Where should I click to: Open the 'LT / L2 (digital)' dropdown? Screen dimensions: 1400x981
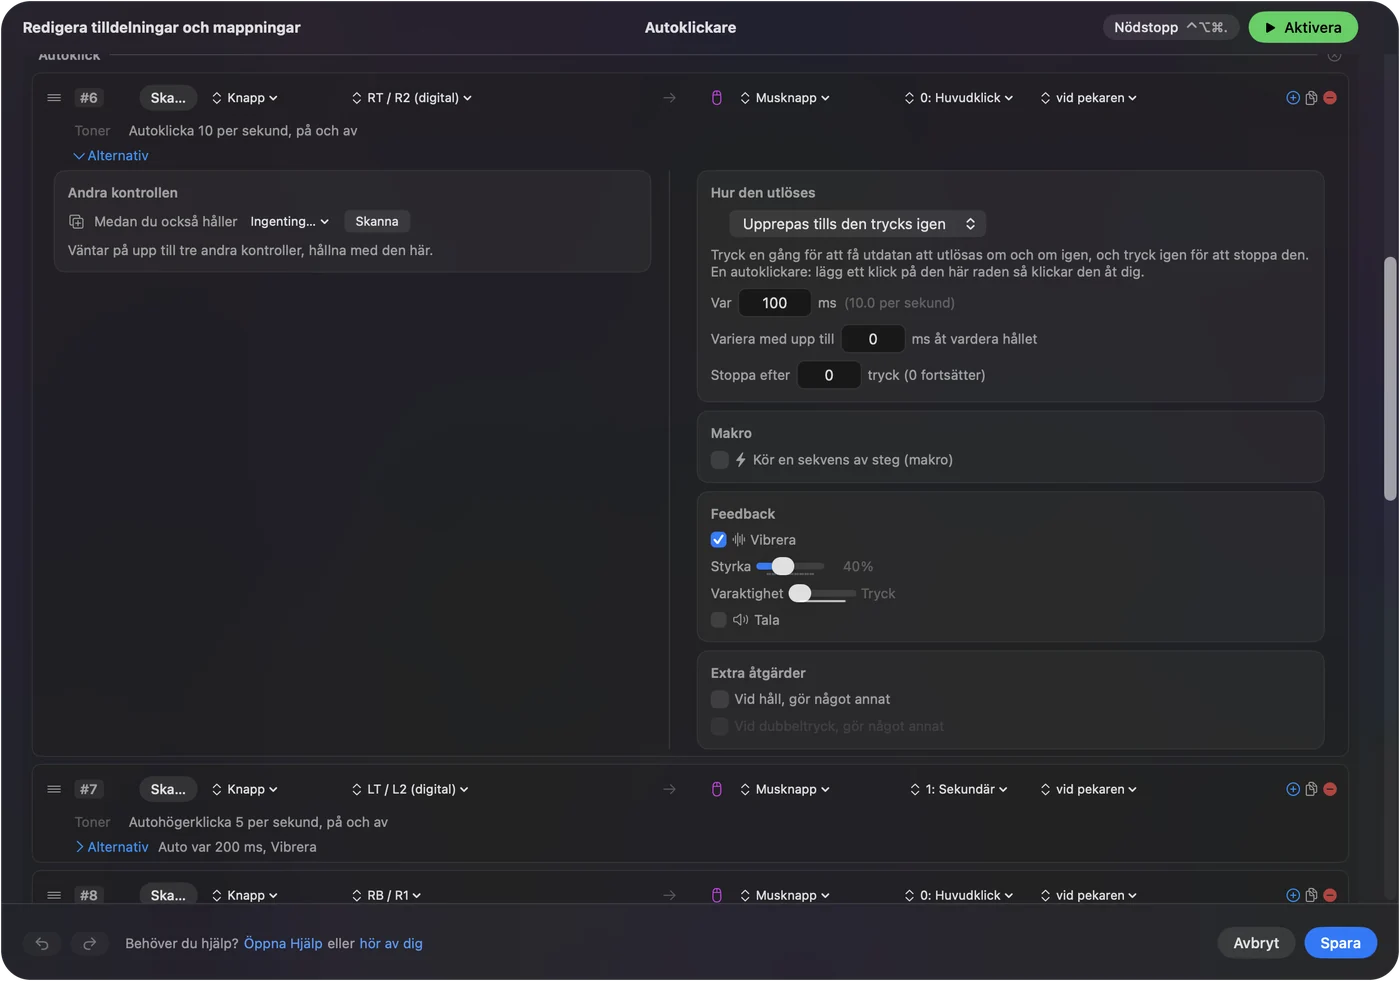coord(410,789)
